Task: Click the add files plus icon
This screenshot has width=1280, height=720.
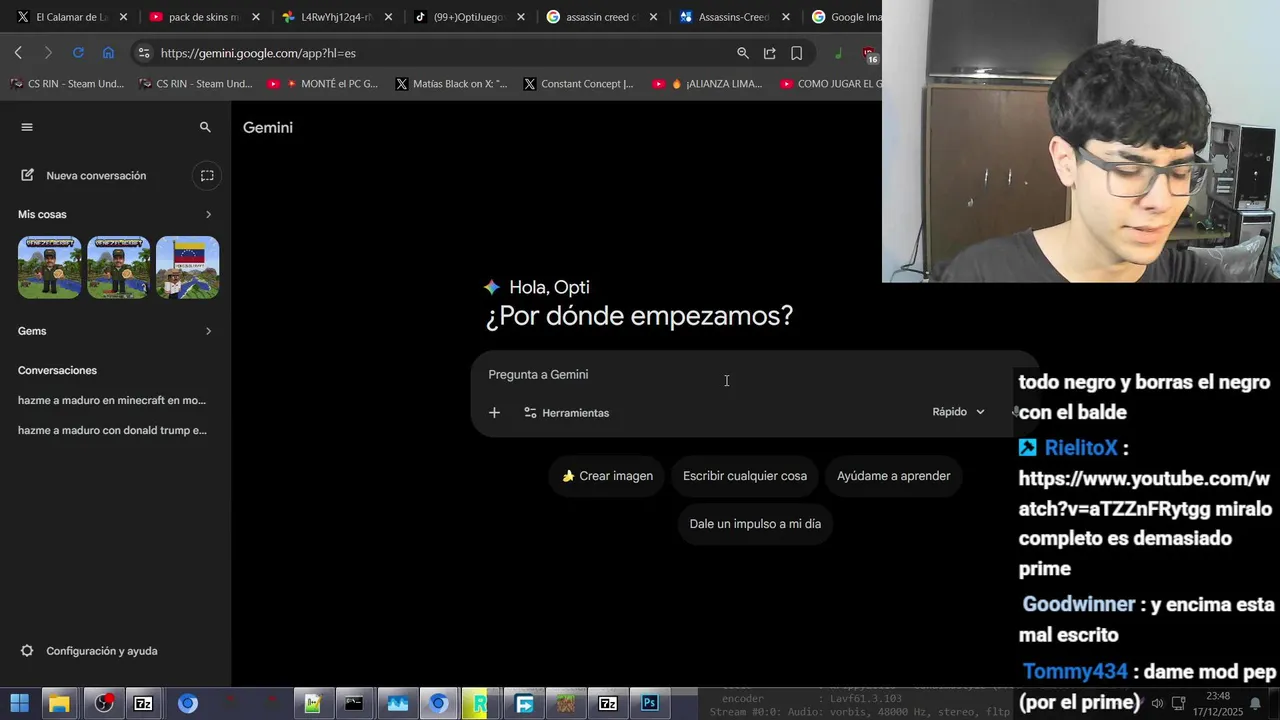Action: [494, 412]
